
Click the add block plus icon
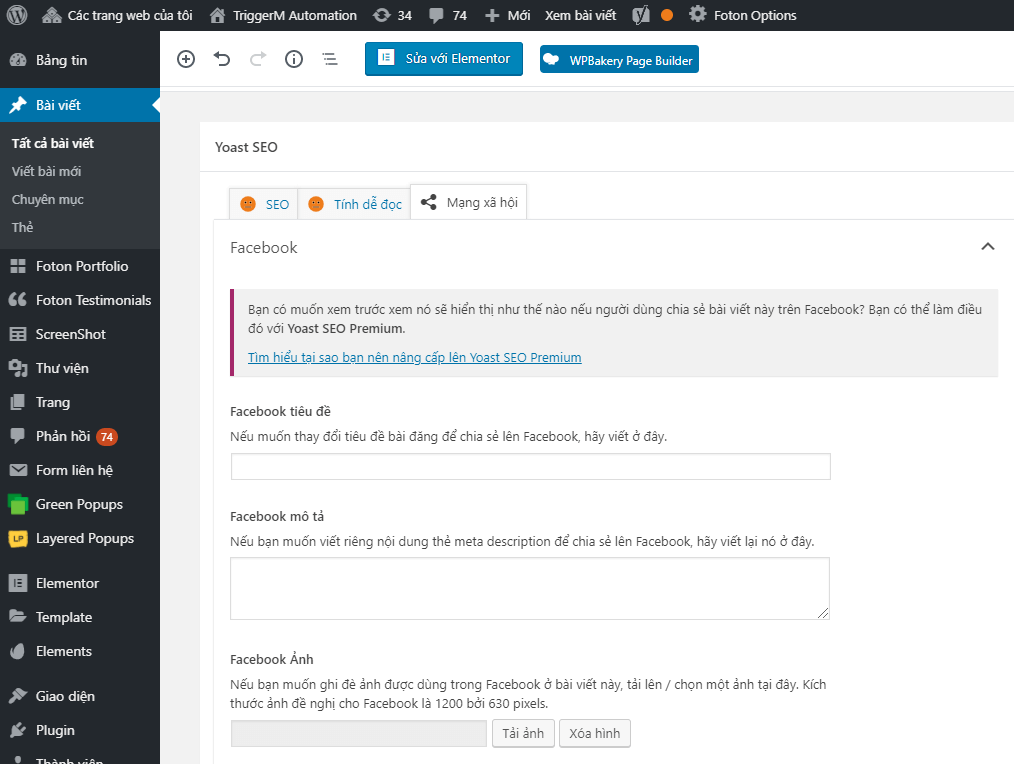pyautogui.click(x=186, y=59)
